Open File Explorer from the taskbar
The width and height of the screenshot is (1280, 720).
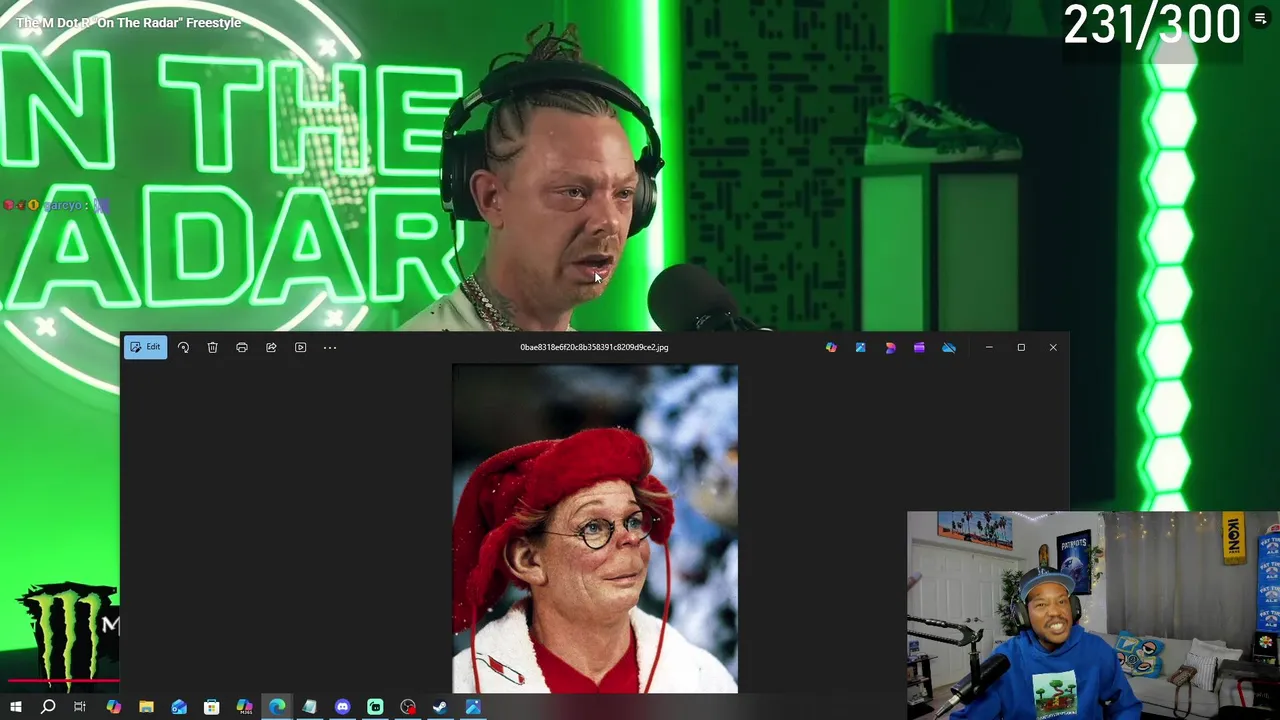pyautogui.click(x=146, y=707)
